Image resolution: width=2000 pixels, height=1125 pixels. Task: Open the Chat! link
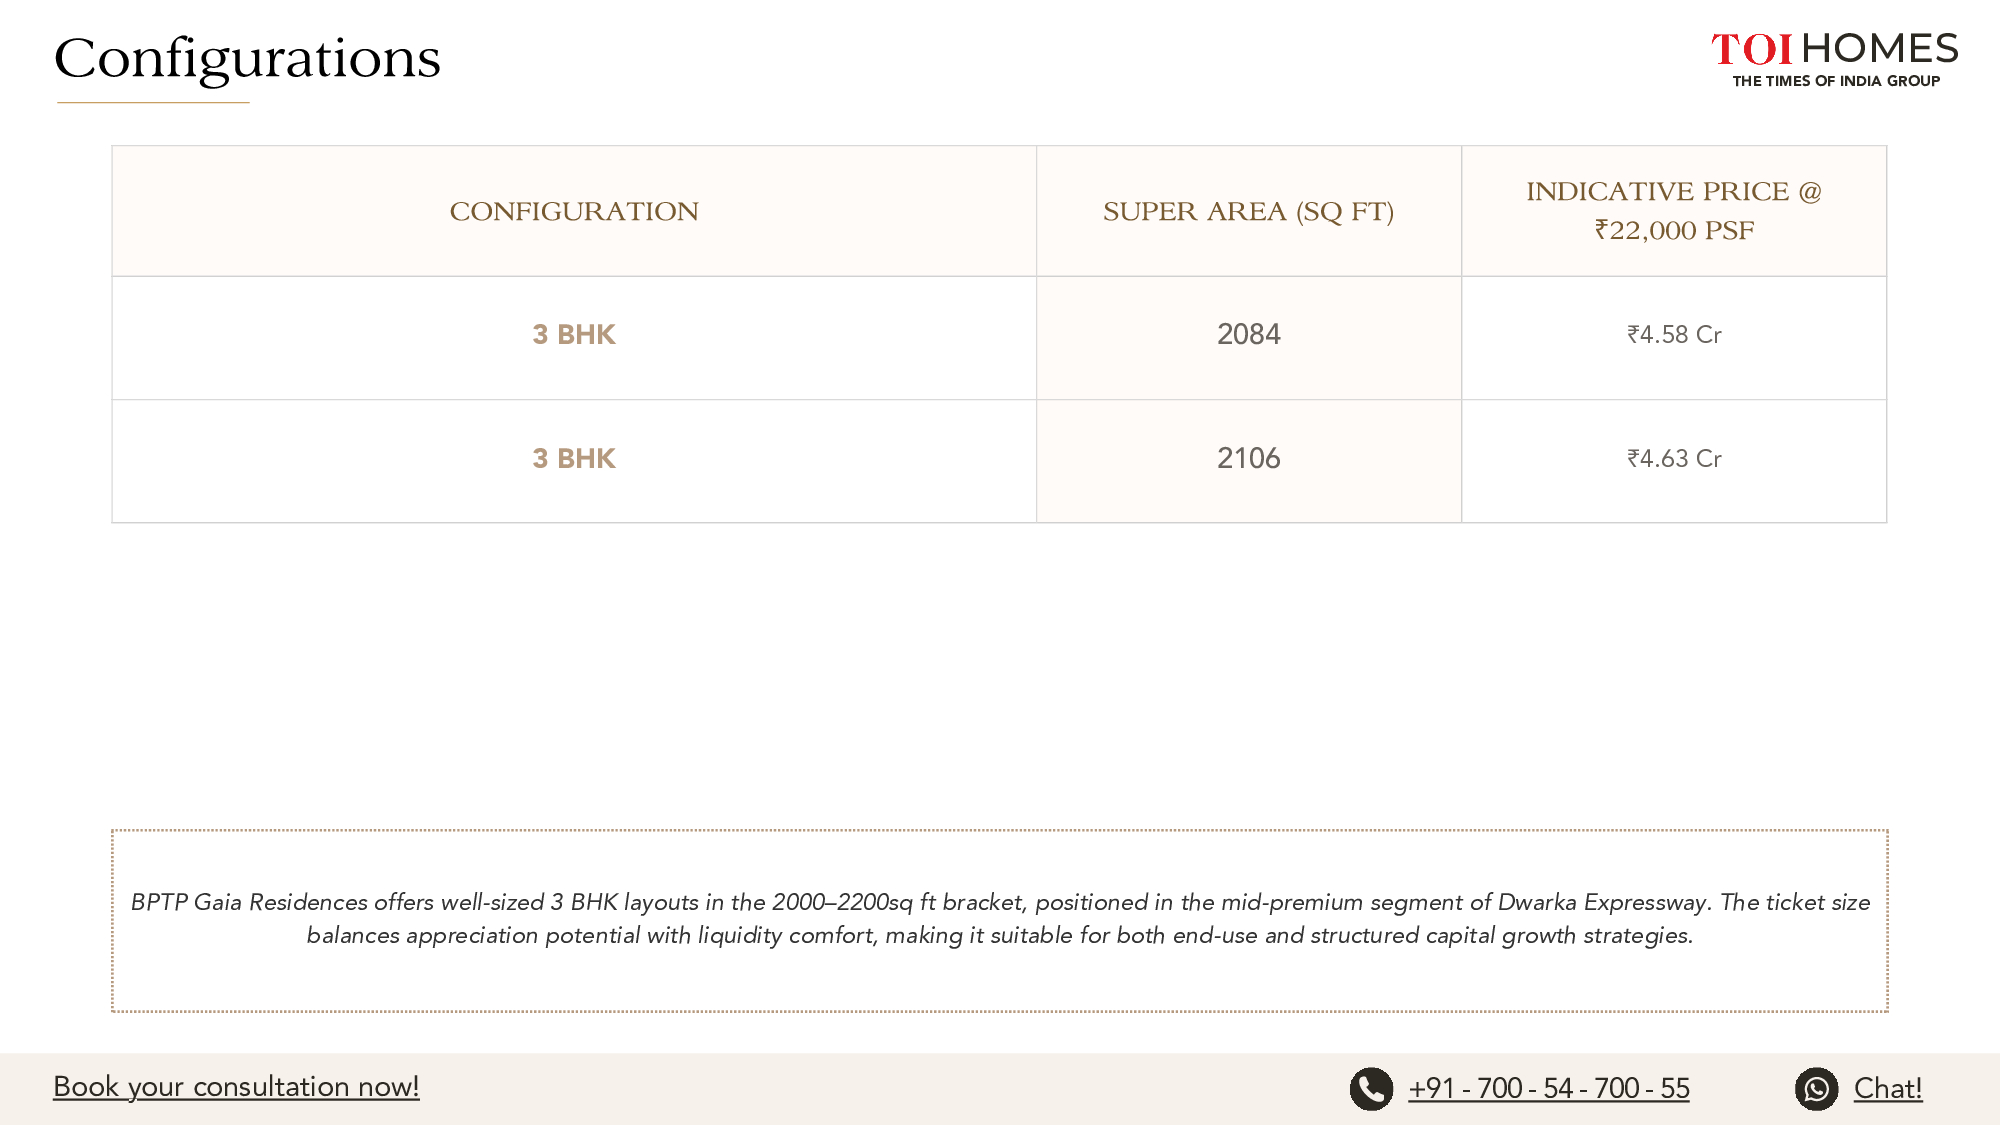1888,1089
